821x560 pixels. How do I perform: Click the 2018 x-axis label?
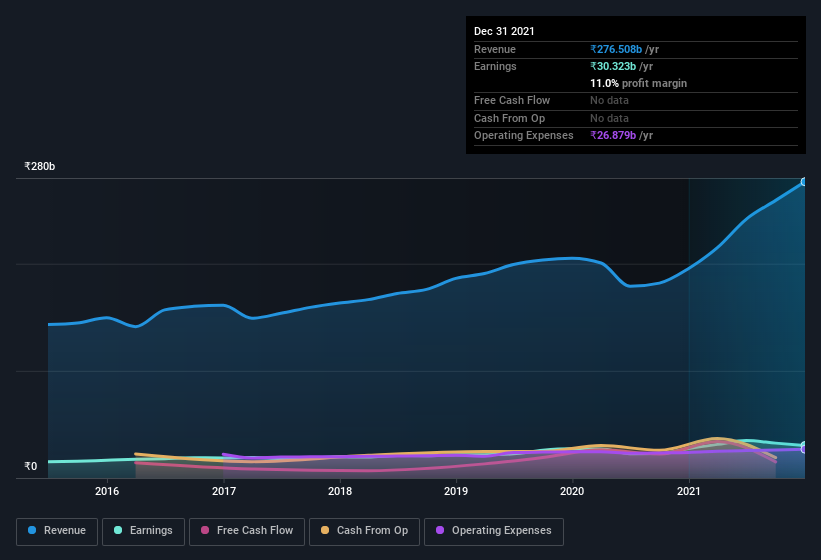[x=340, y=491]
